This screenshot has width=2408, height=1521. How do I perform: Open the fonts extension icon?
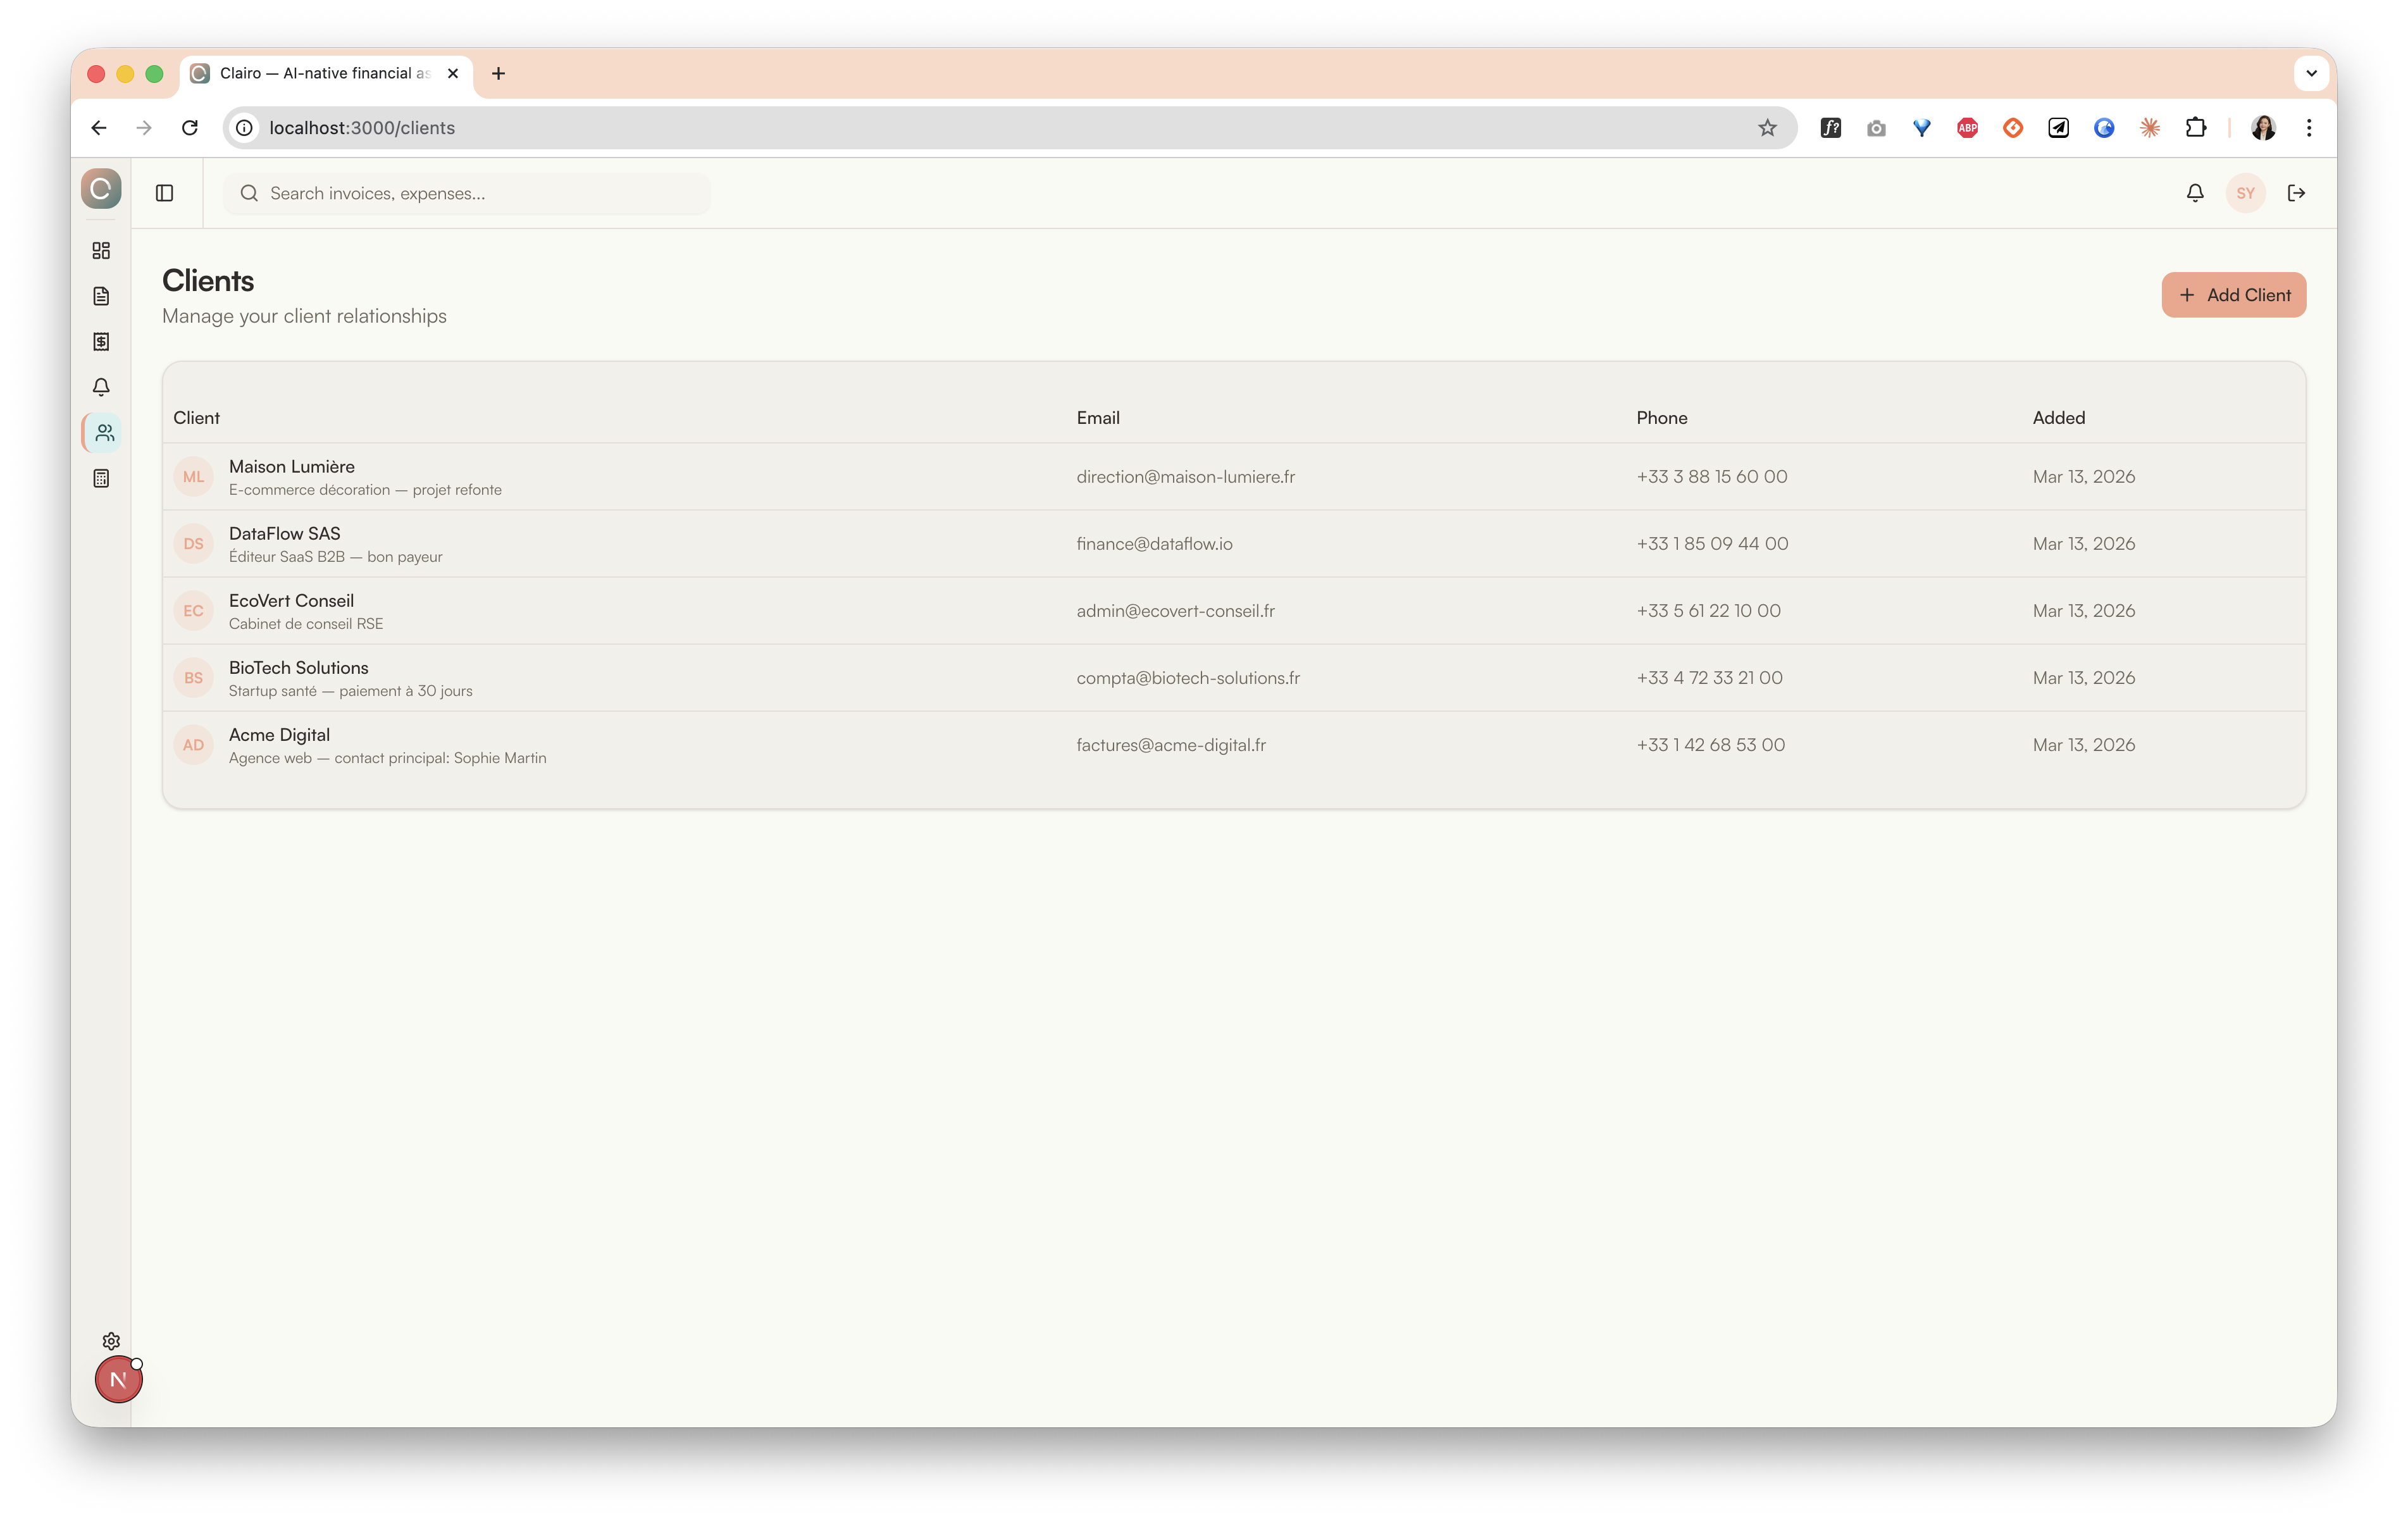pos(1830,128)
